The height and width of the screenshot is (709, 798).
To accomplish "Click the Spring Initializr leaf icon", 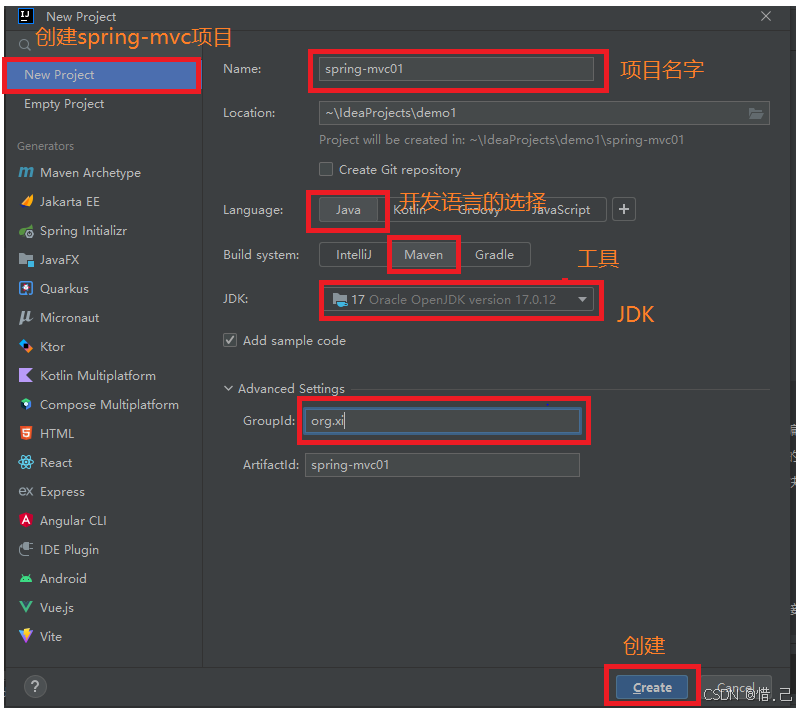I will [x=26, y=231].
